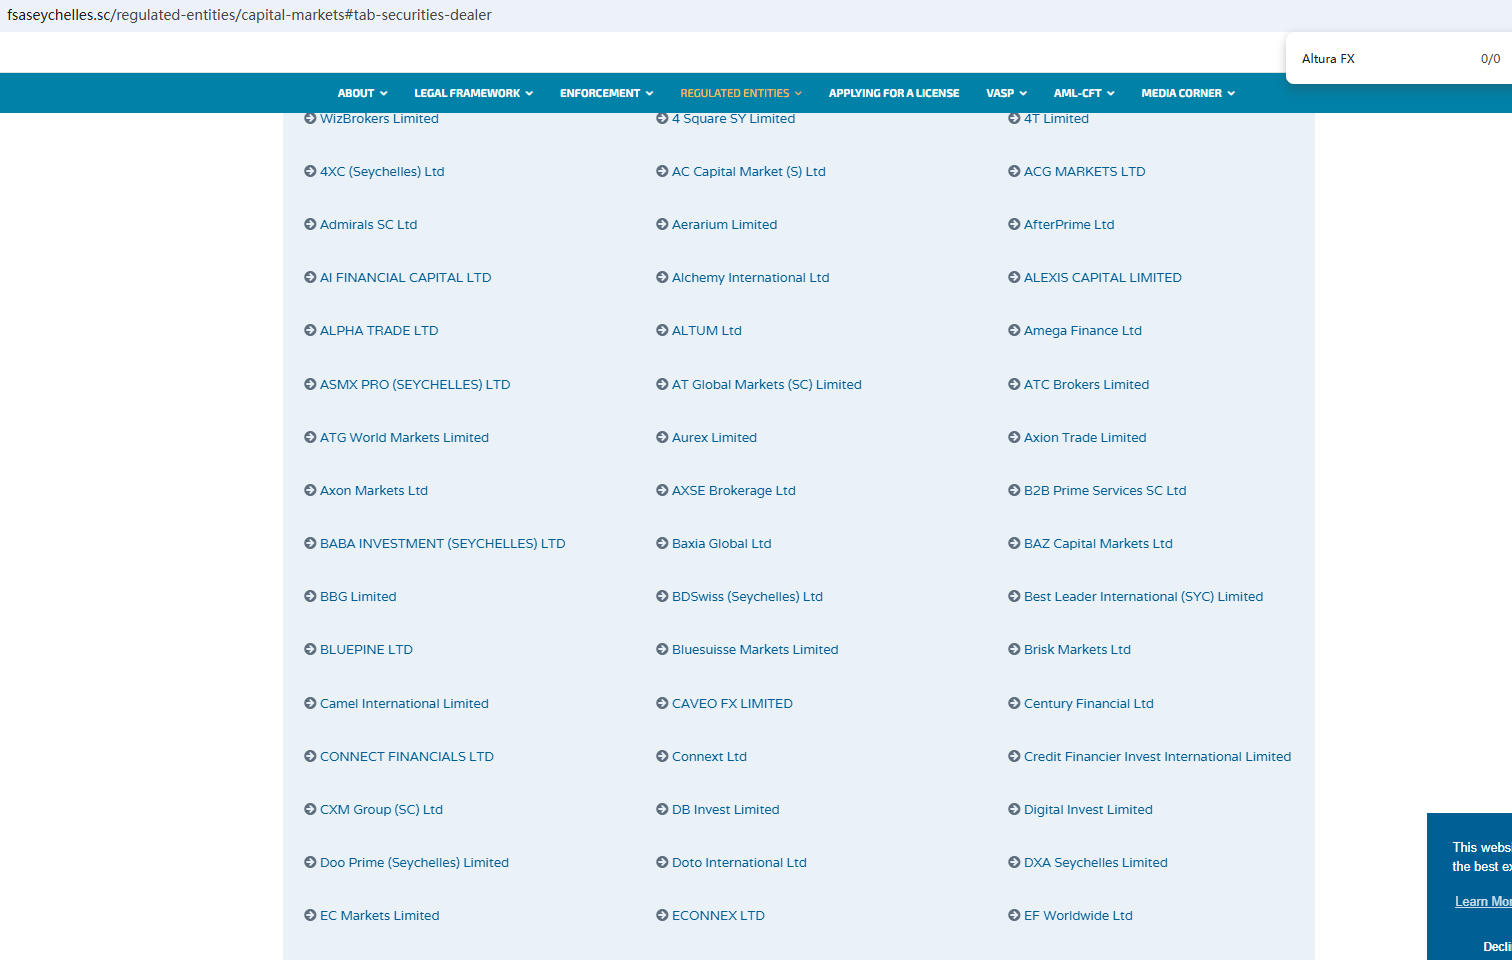
Task: Expand the LEGAL FRAMEWORK menu
Action: click(473, 93)
